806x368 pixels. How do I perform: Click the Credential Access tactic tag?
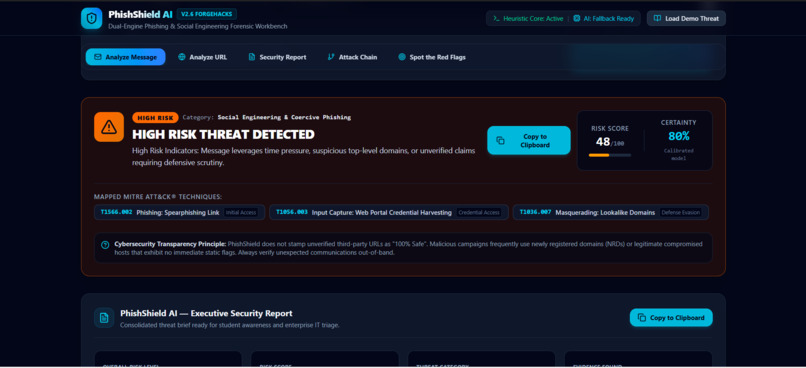(479, 212)
